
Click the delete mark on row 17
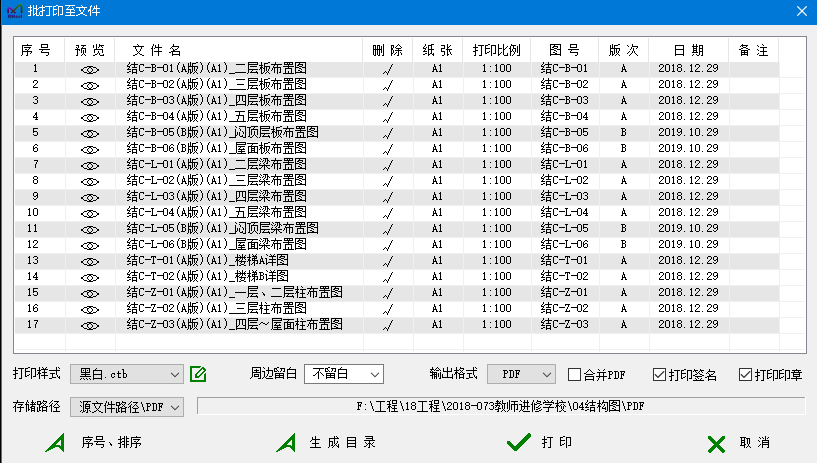coord(387,325)
